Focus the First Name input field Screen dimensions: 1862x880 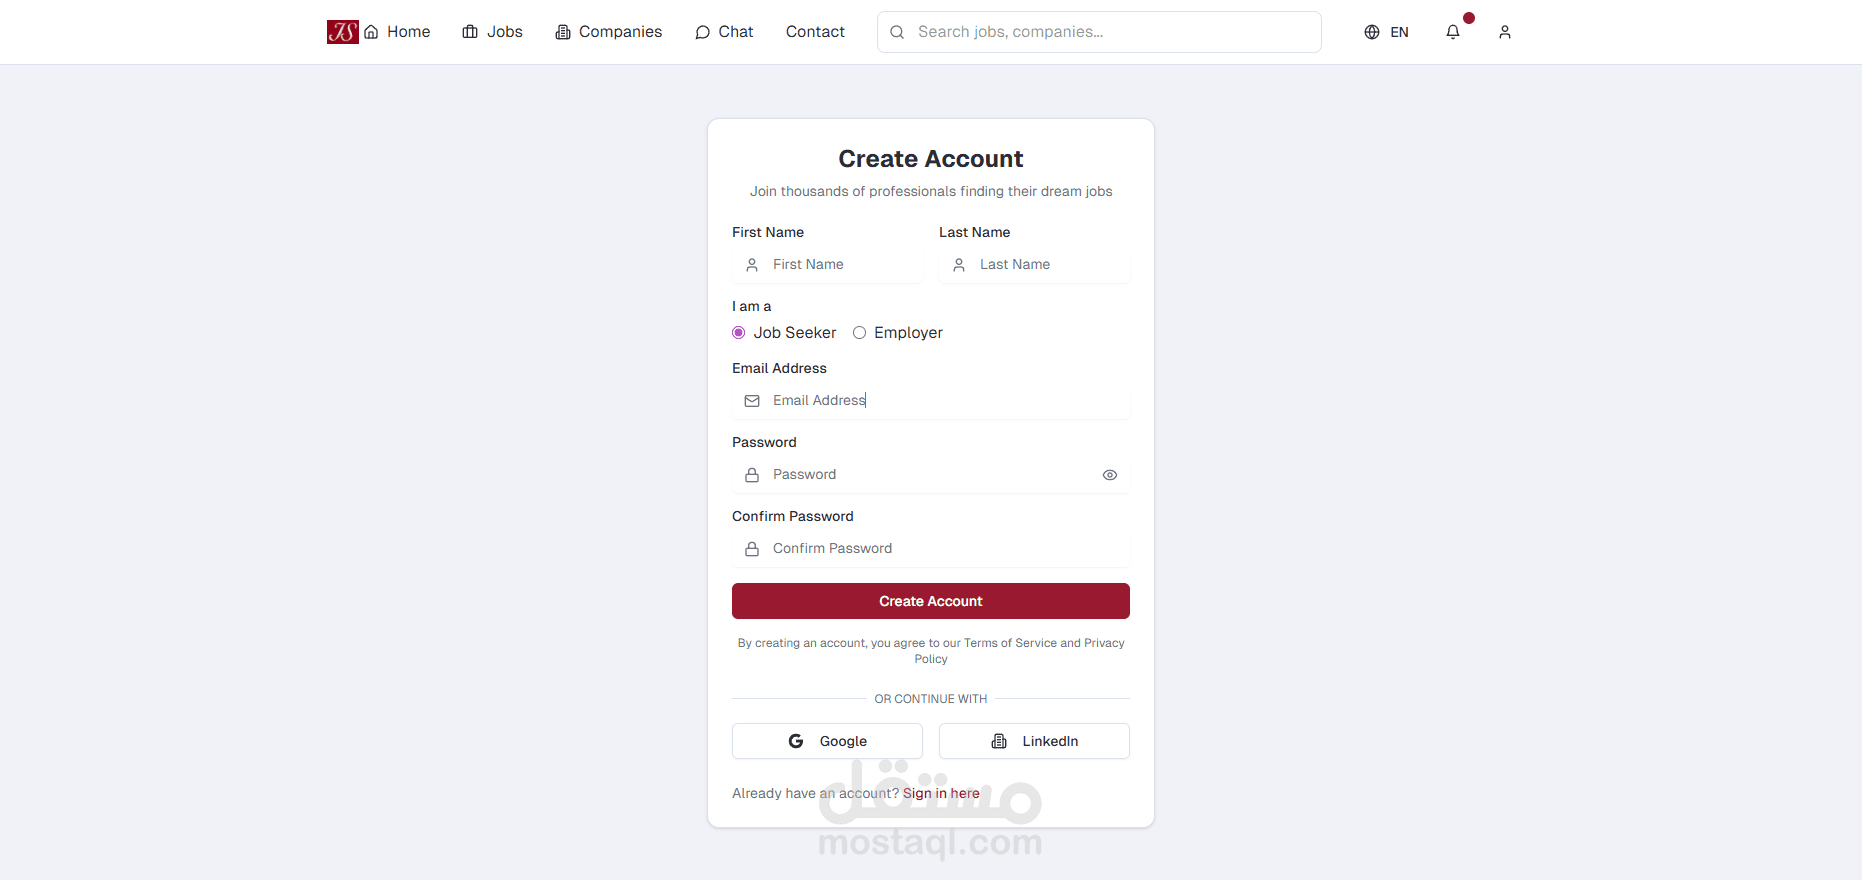pyautogui.click(x=840, y=265)
